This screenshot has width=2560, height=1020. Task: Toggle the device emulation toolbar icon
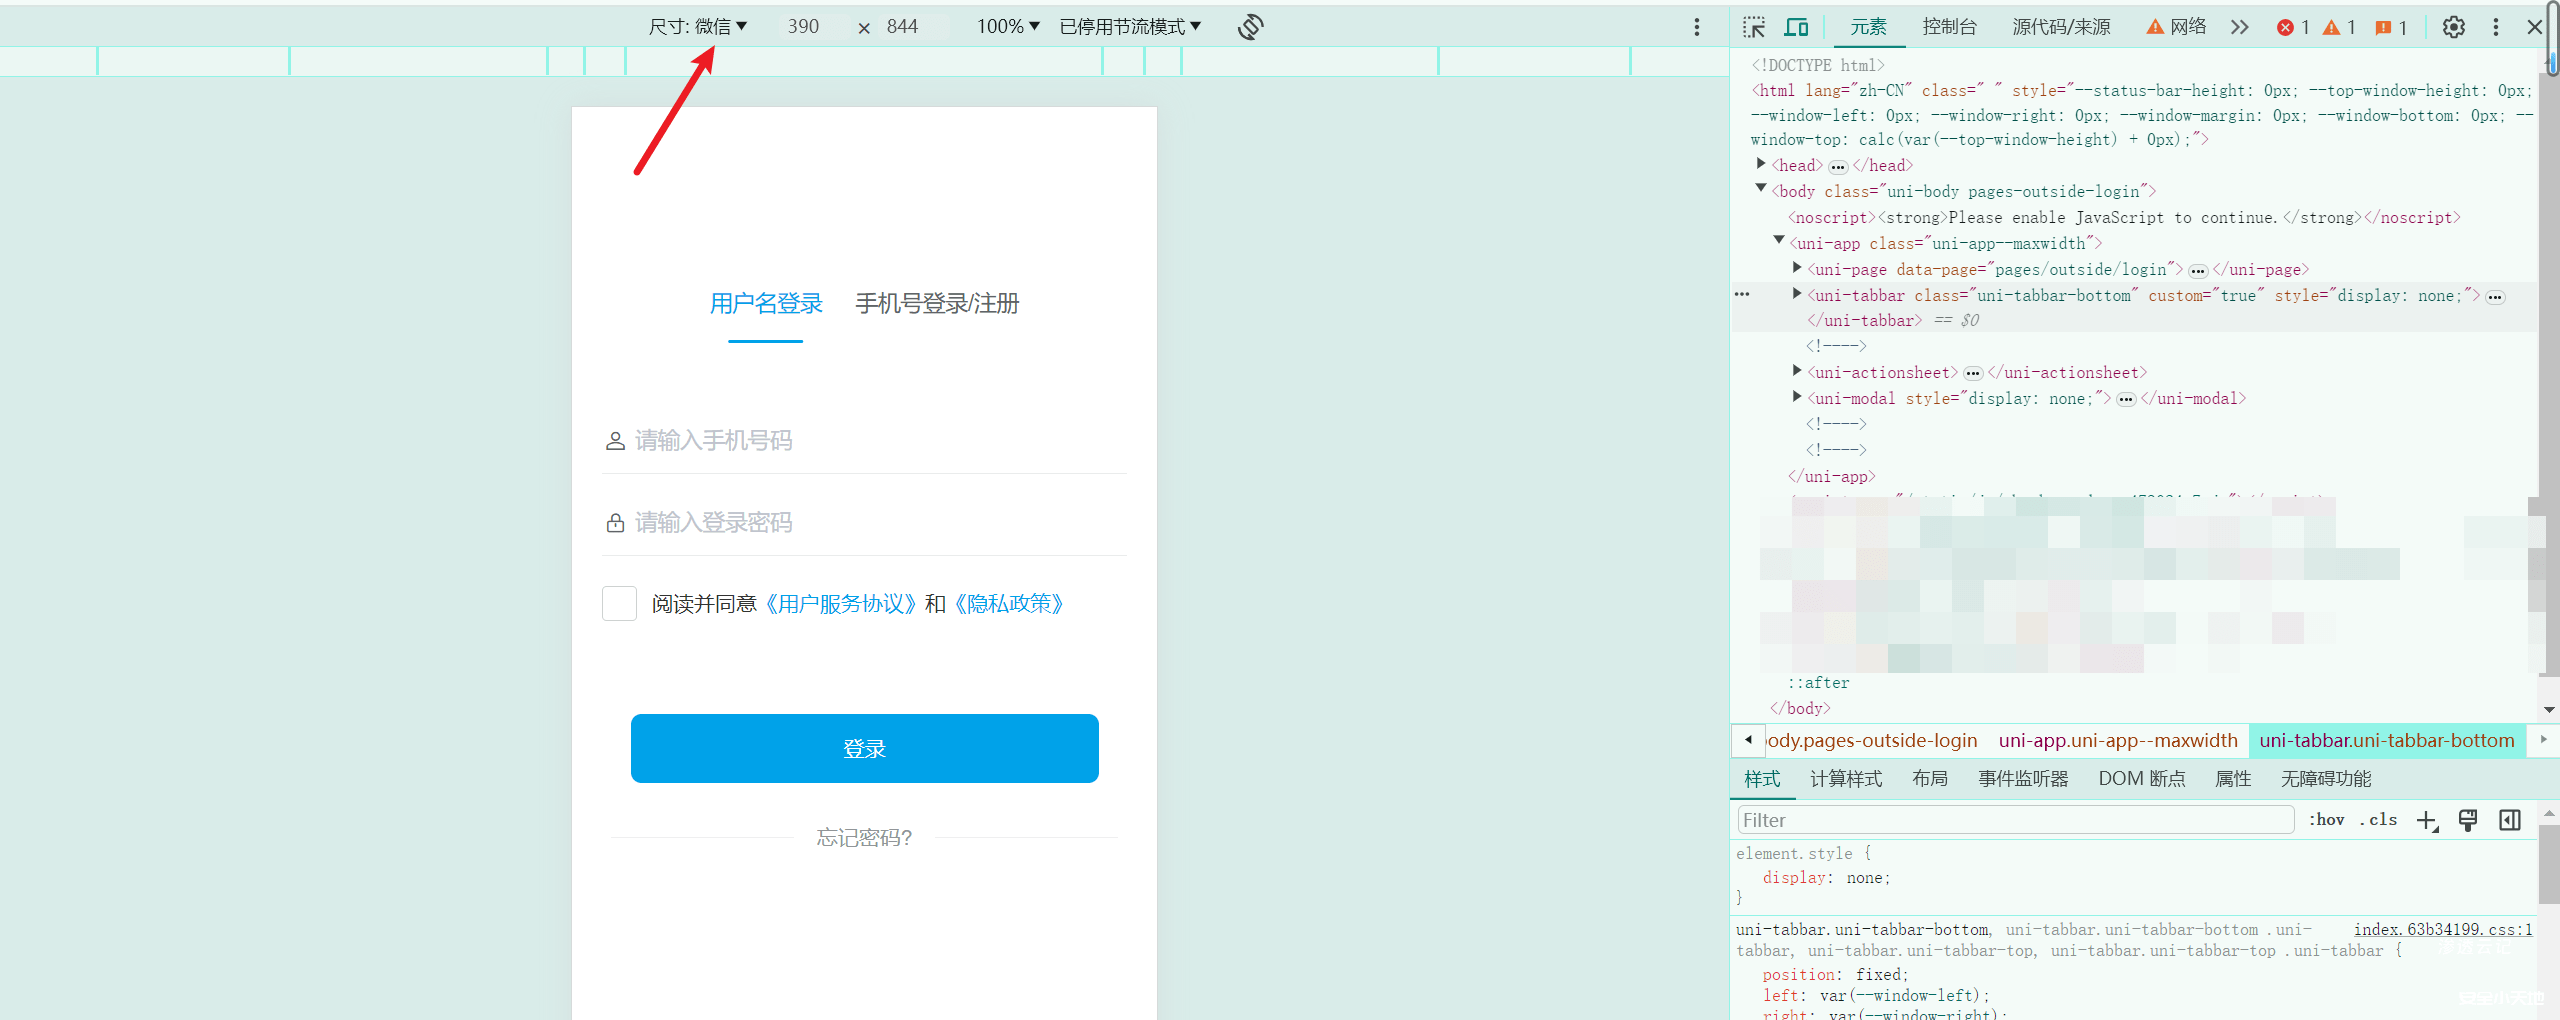[x=1797, y=27]
